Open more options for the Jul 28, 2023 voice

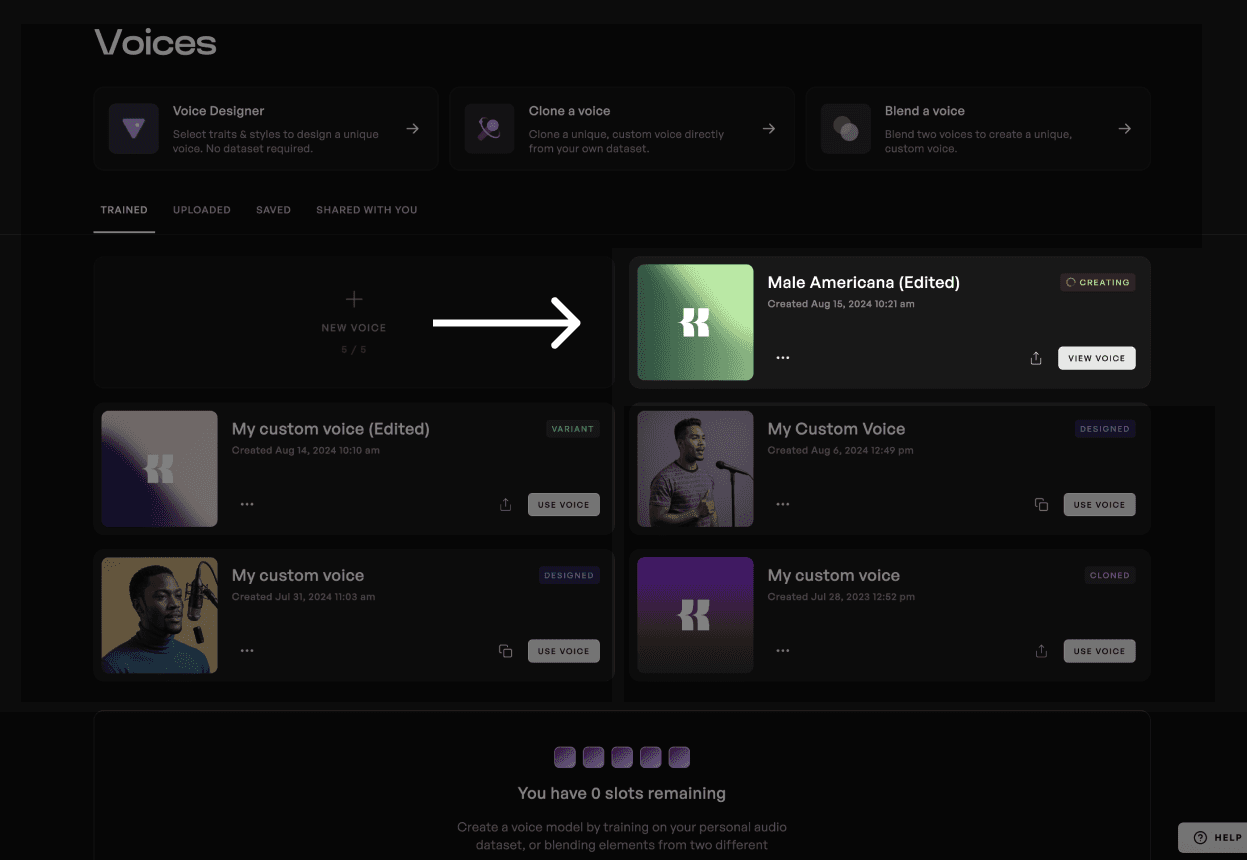pyautogui.click(x=783, y=651)
